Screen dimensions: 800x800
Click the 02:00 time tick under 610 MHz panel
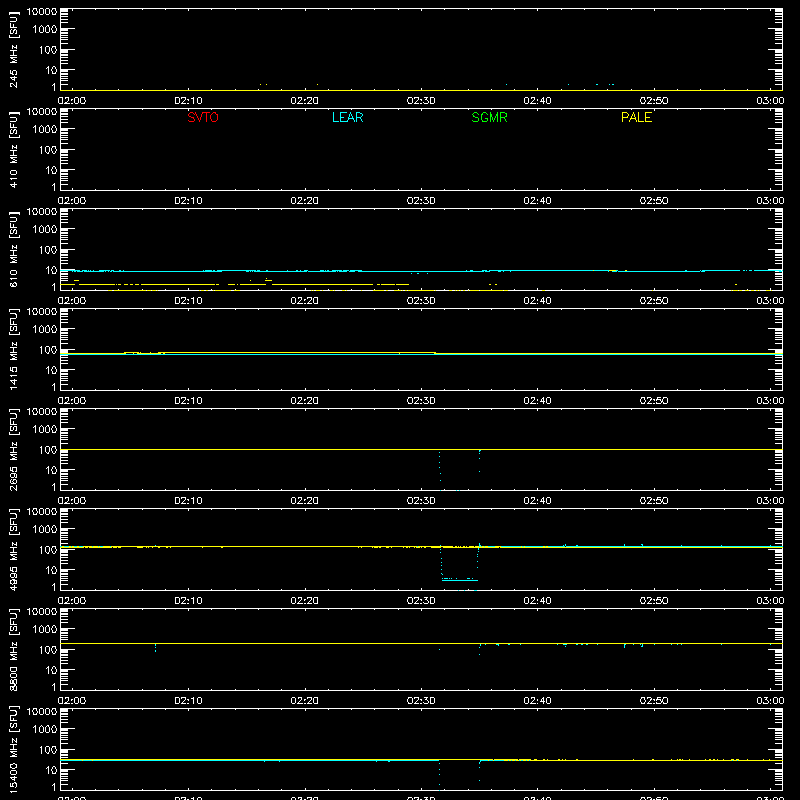click(72, 301)
